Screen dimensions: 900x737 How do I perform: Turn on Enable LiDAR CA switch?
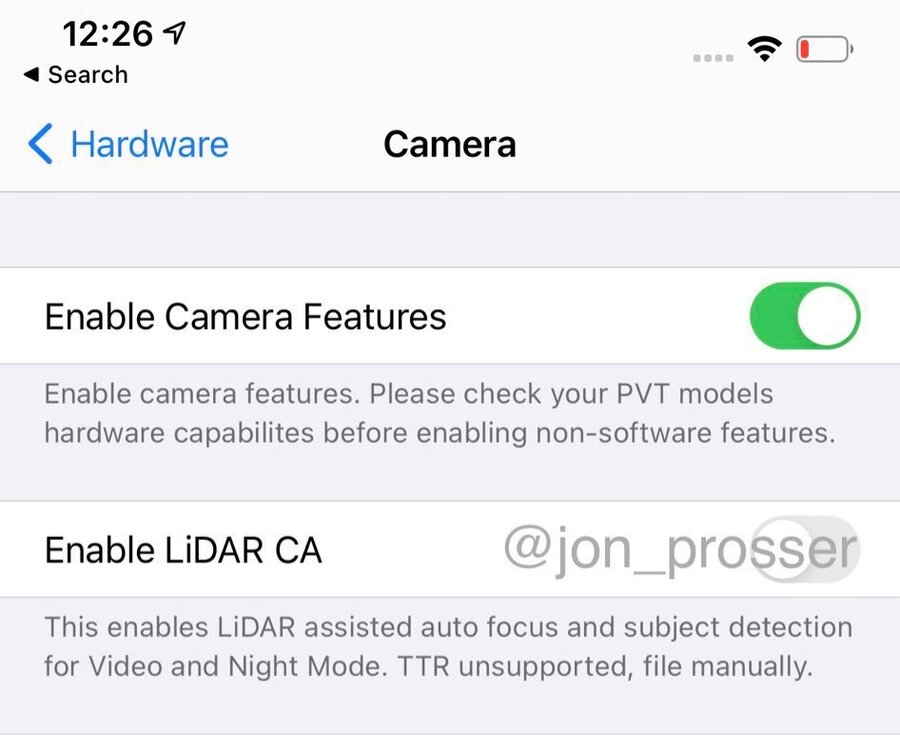805,549
